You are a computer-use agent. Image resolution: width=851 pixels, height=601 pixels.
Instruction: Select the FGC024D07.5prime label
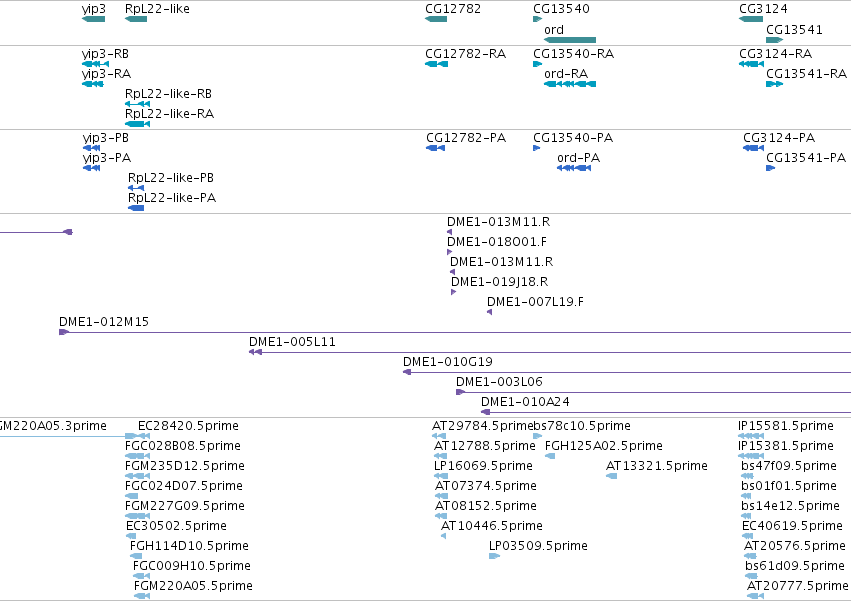[183, 486]
